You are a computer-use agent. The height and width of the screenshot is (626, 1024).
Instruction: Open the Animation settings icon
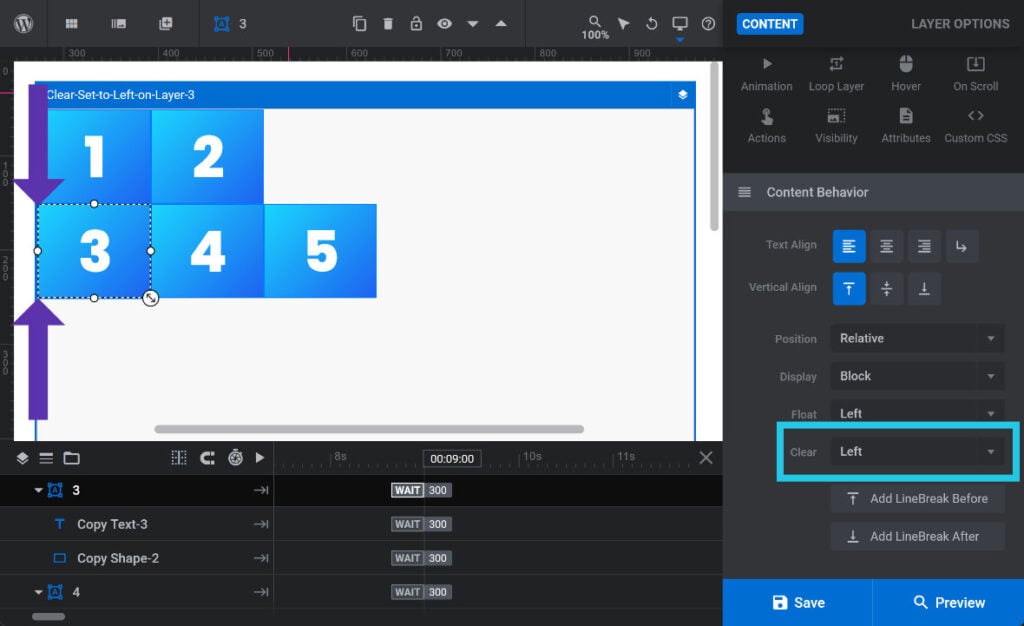click(767, 74)
